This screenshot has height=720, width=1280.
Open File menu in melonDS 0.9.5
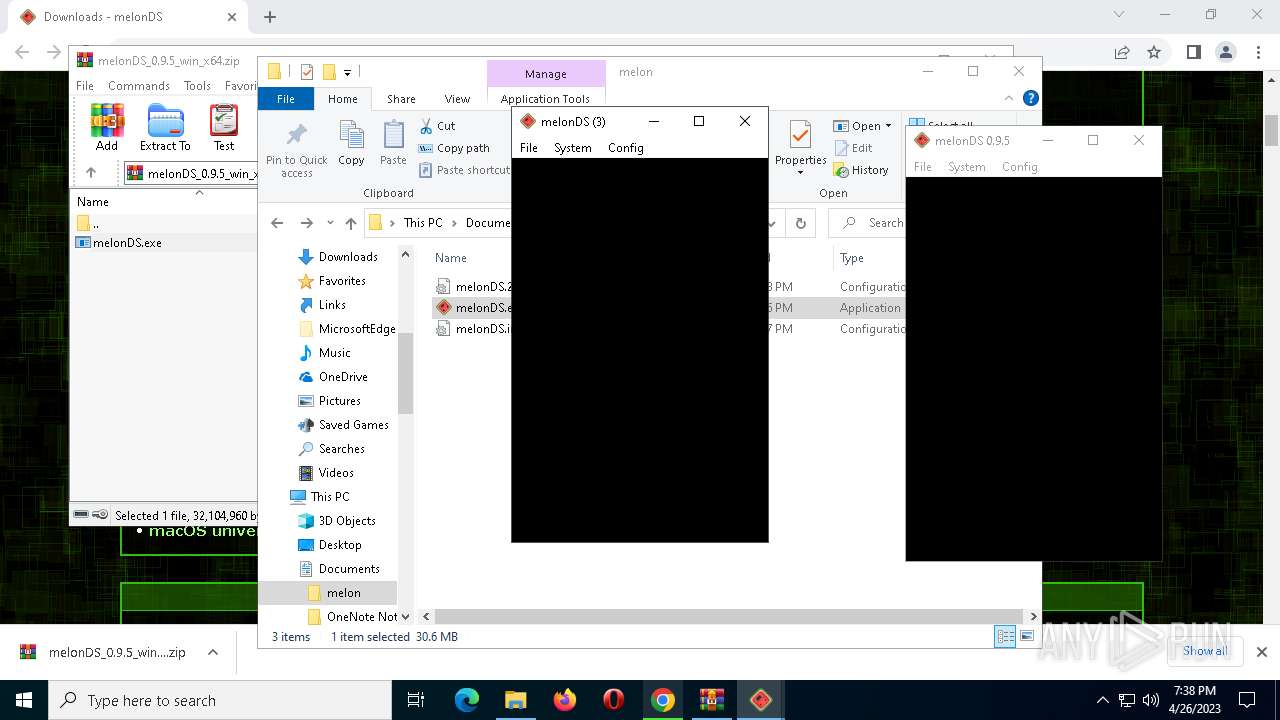tap(923, 167)
